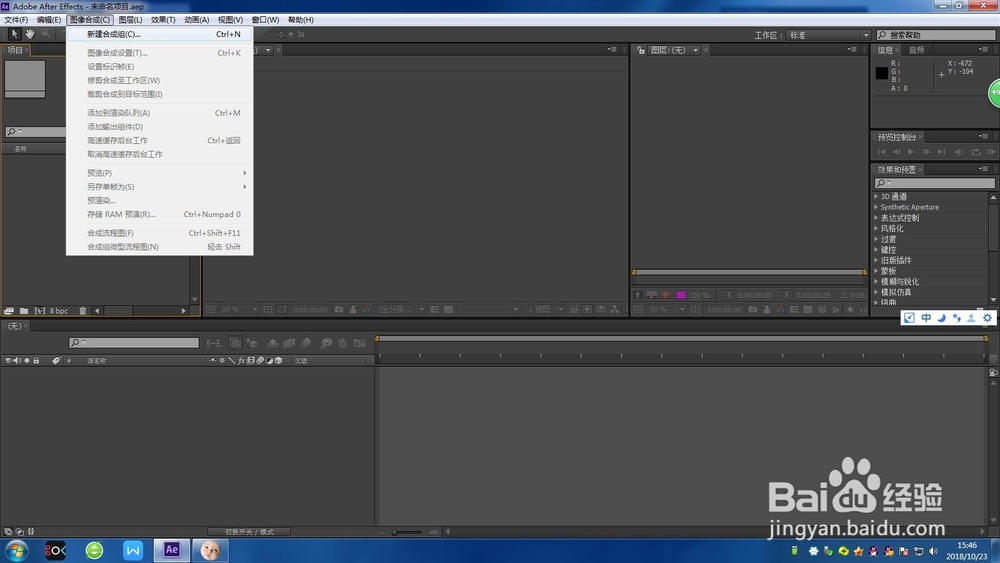Click the hide shy layers icon in timeline
The image size is (1000, 563).
pos(273,343)
